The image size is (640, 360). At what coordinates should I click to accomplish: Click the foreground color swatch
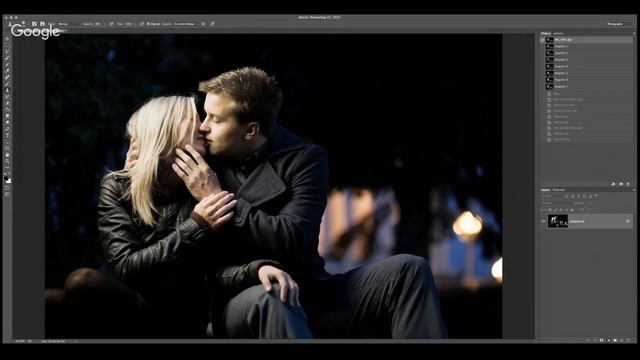point(6,178)
